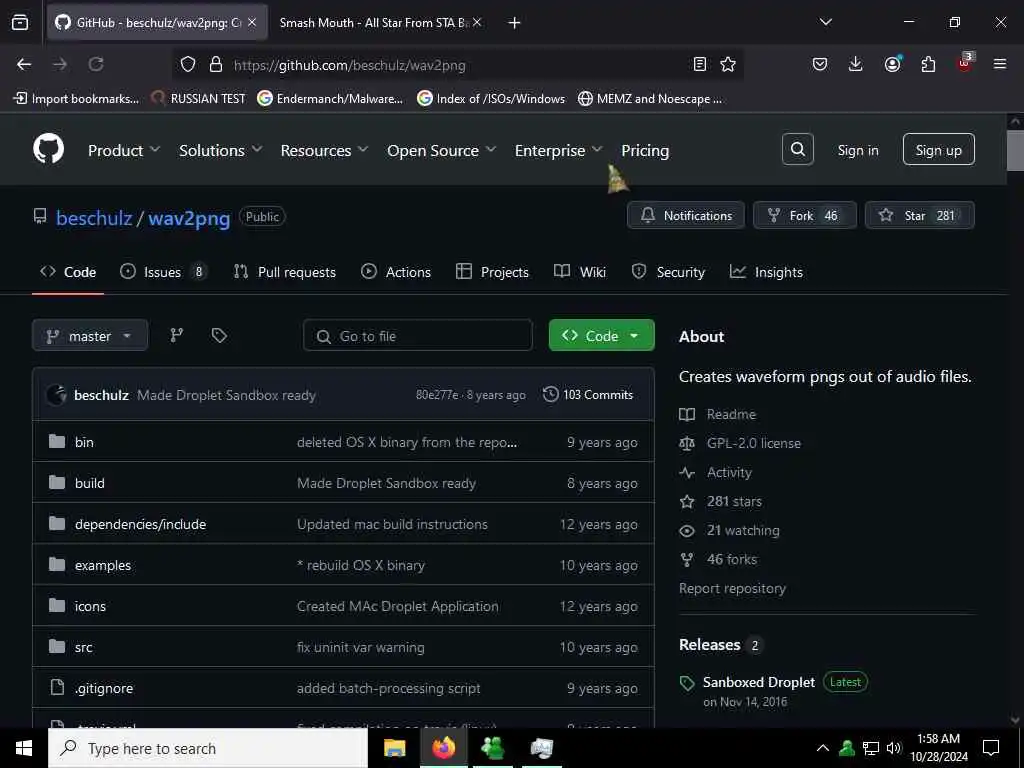Open the dependencies/include folder
The image size is (1024, 768).
tap(140, 524)
